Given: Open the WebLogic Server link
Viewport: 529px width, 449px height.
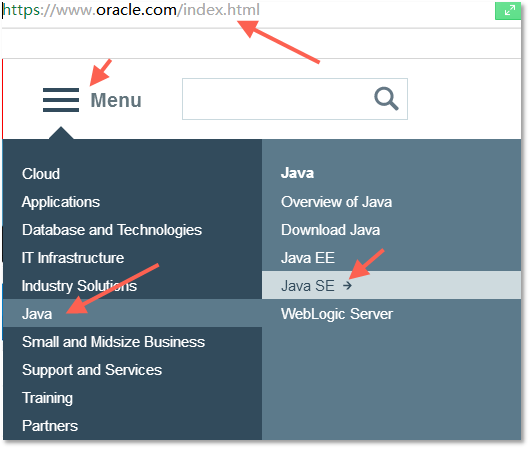Looking at the screenshot, I should (x=337, y=314).
